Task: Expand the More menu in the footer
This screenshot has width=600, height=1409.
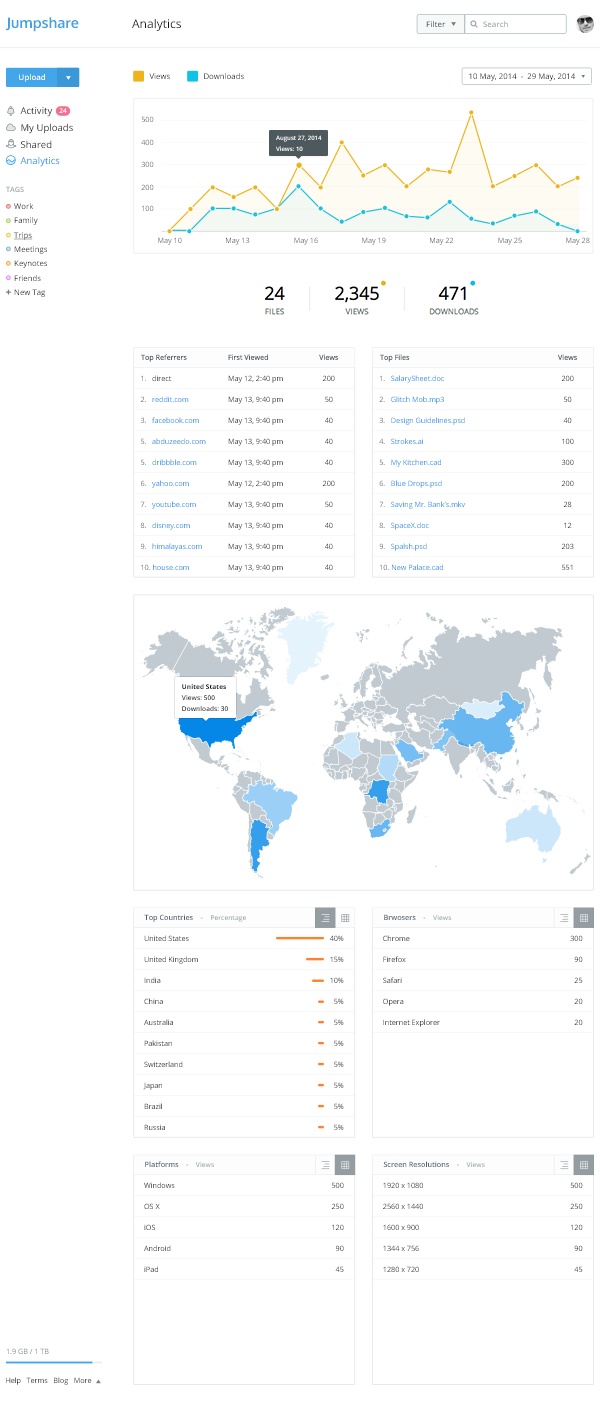Action: click(84, 1380)
